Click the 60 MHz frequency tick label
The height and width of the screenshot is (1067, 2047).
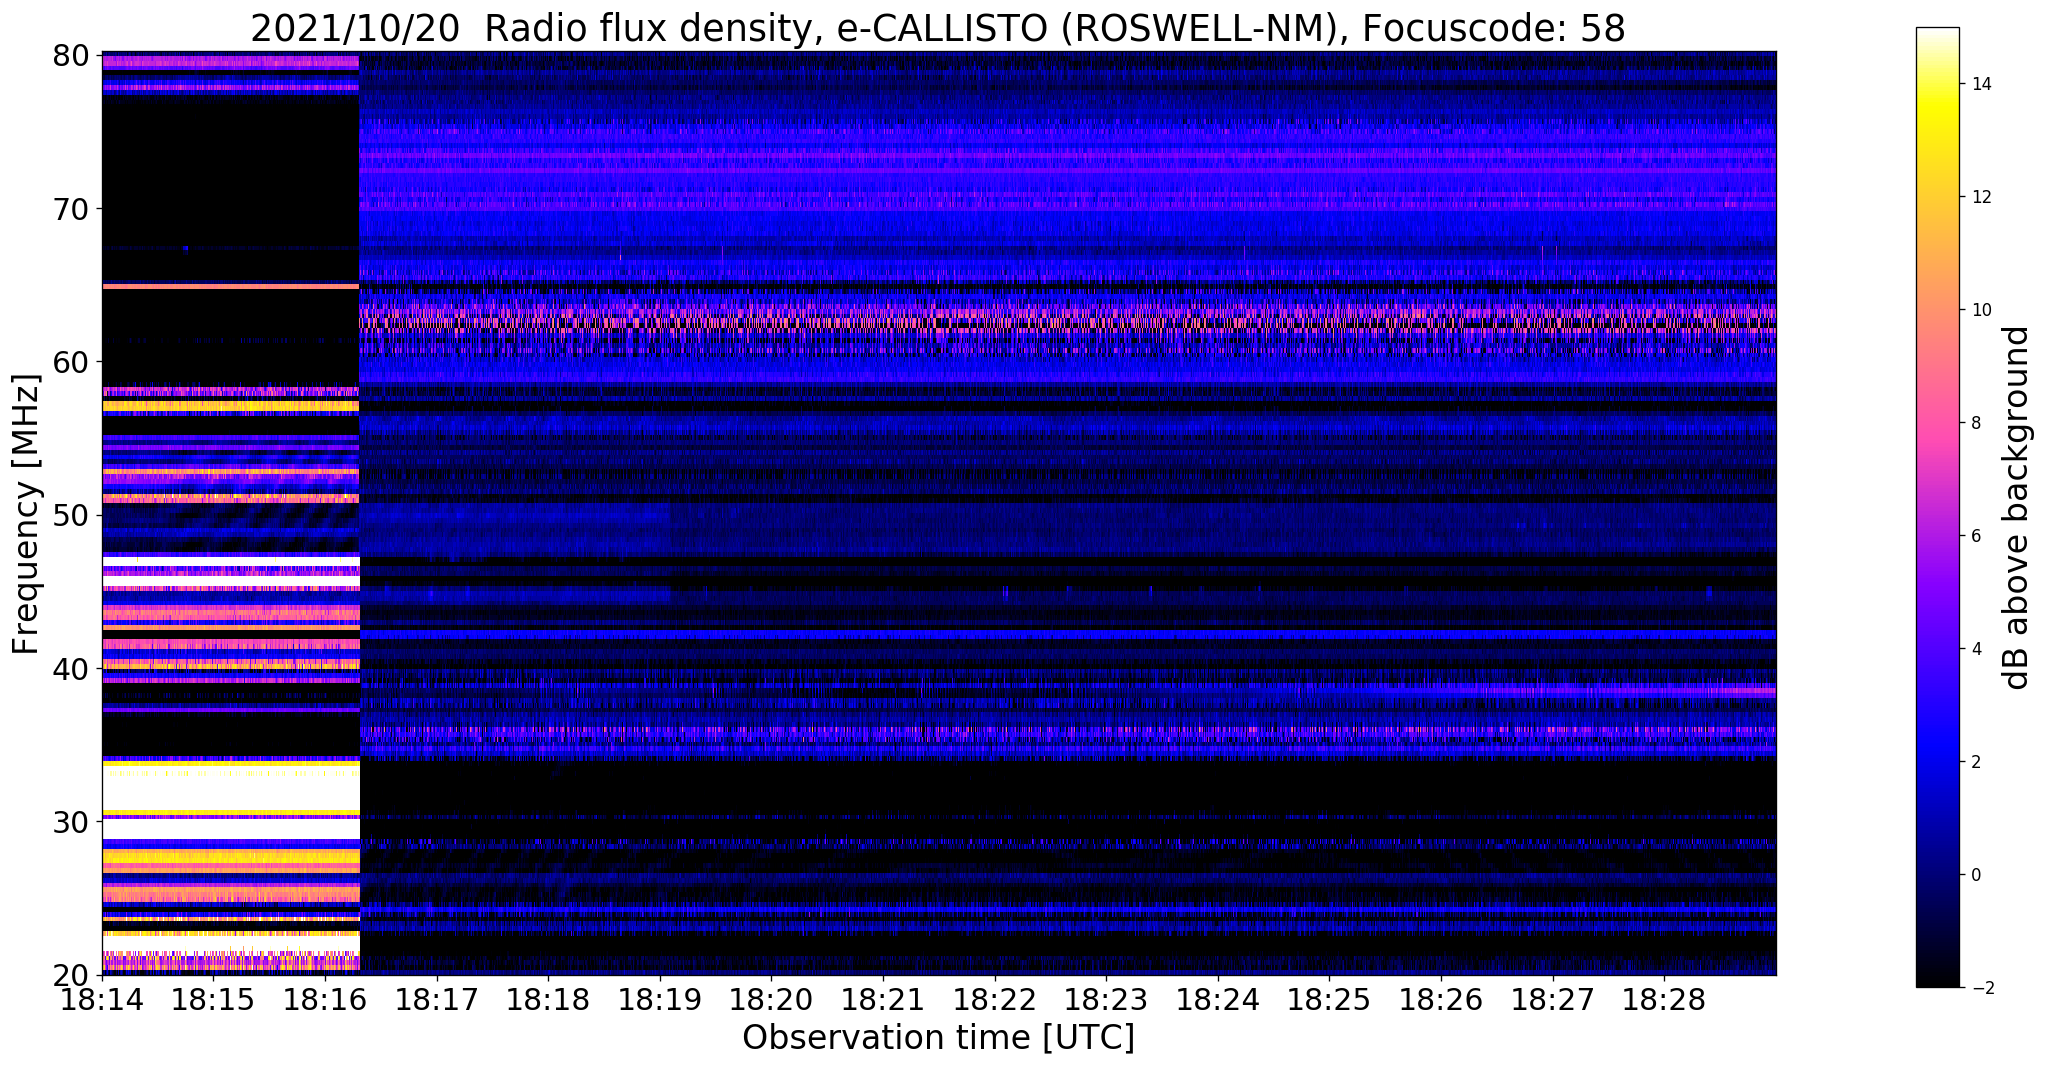(70, 362)
